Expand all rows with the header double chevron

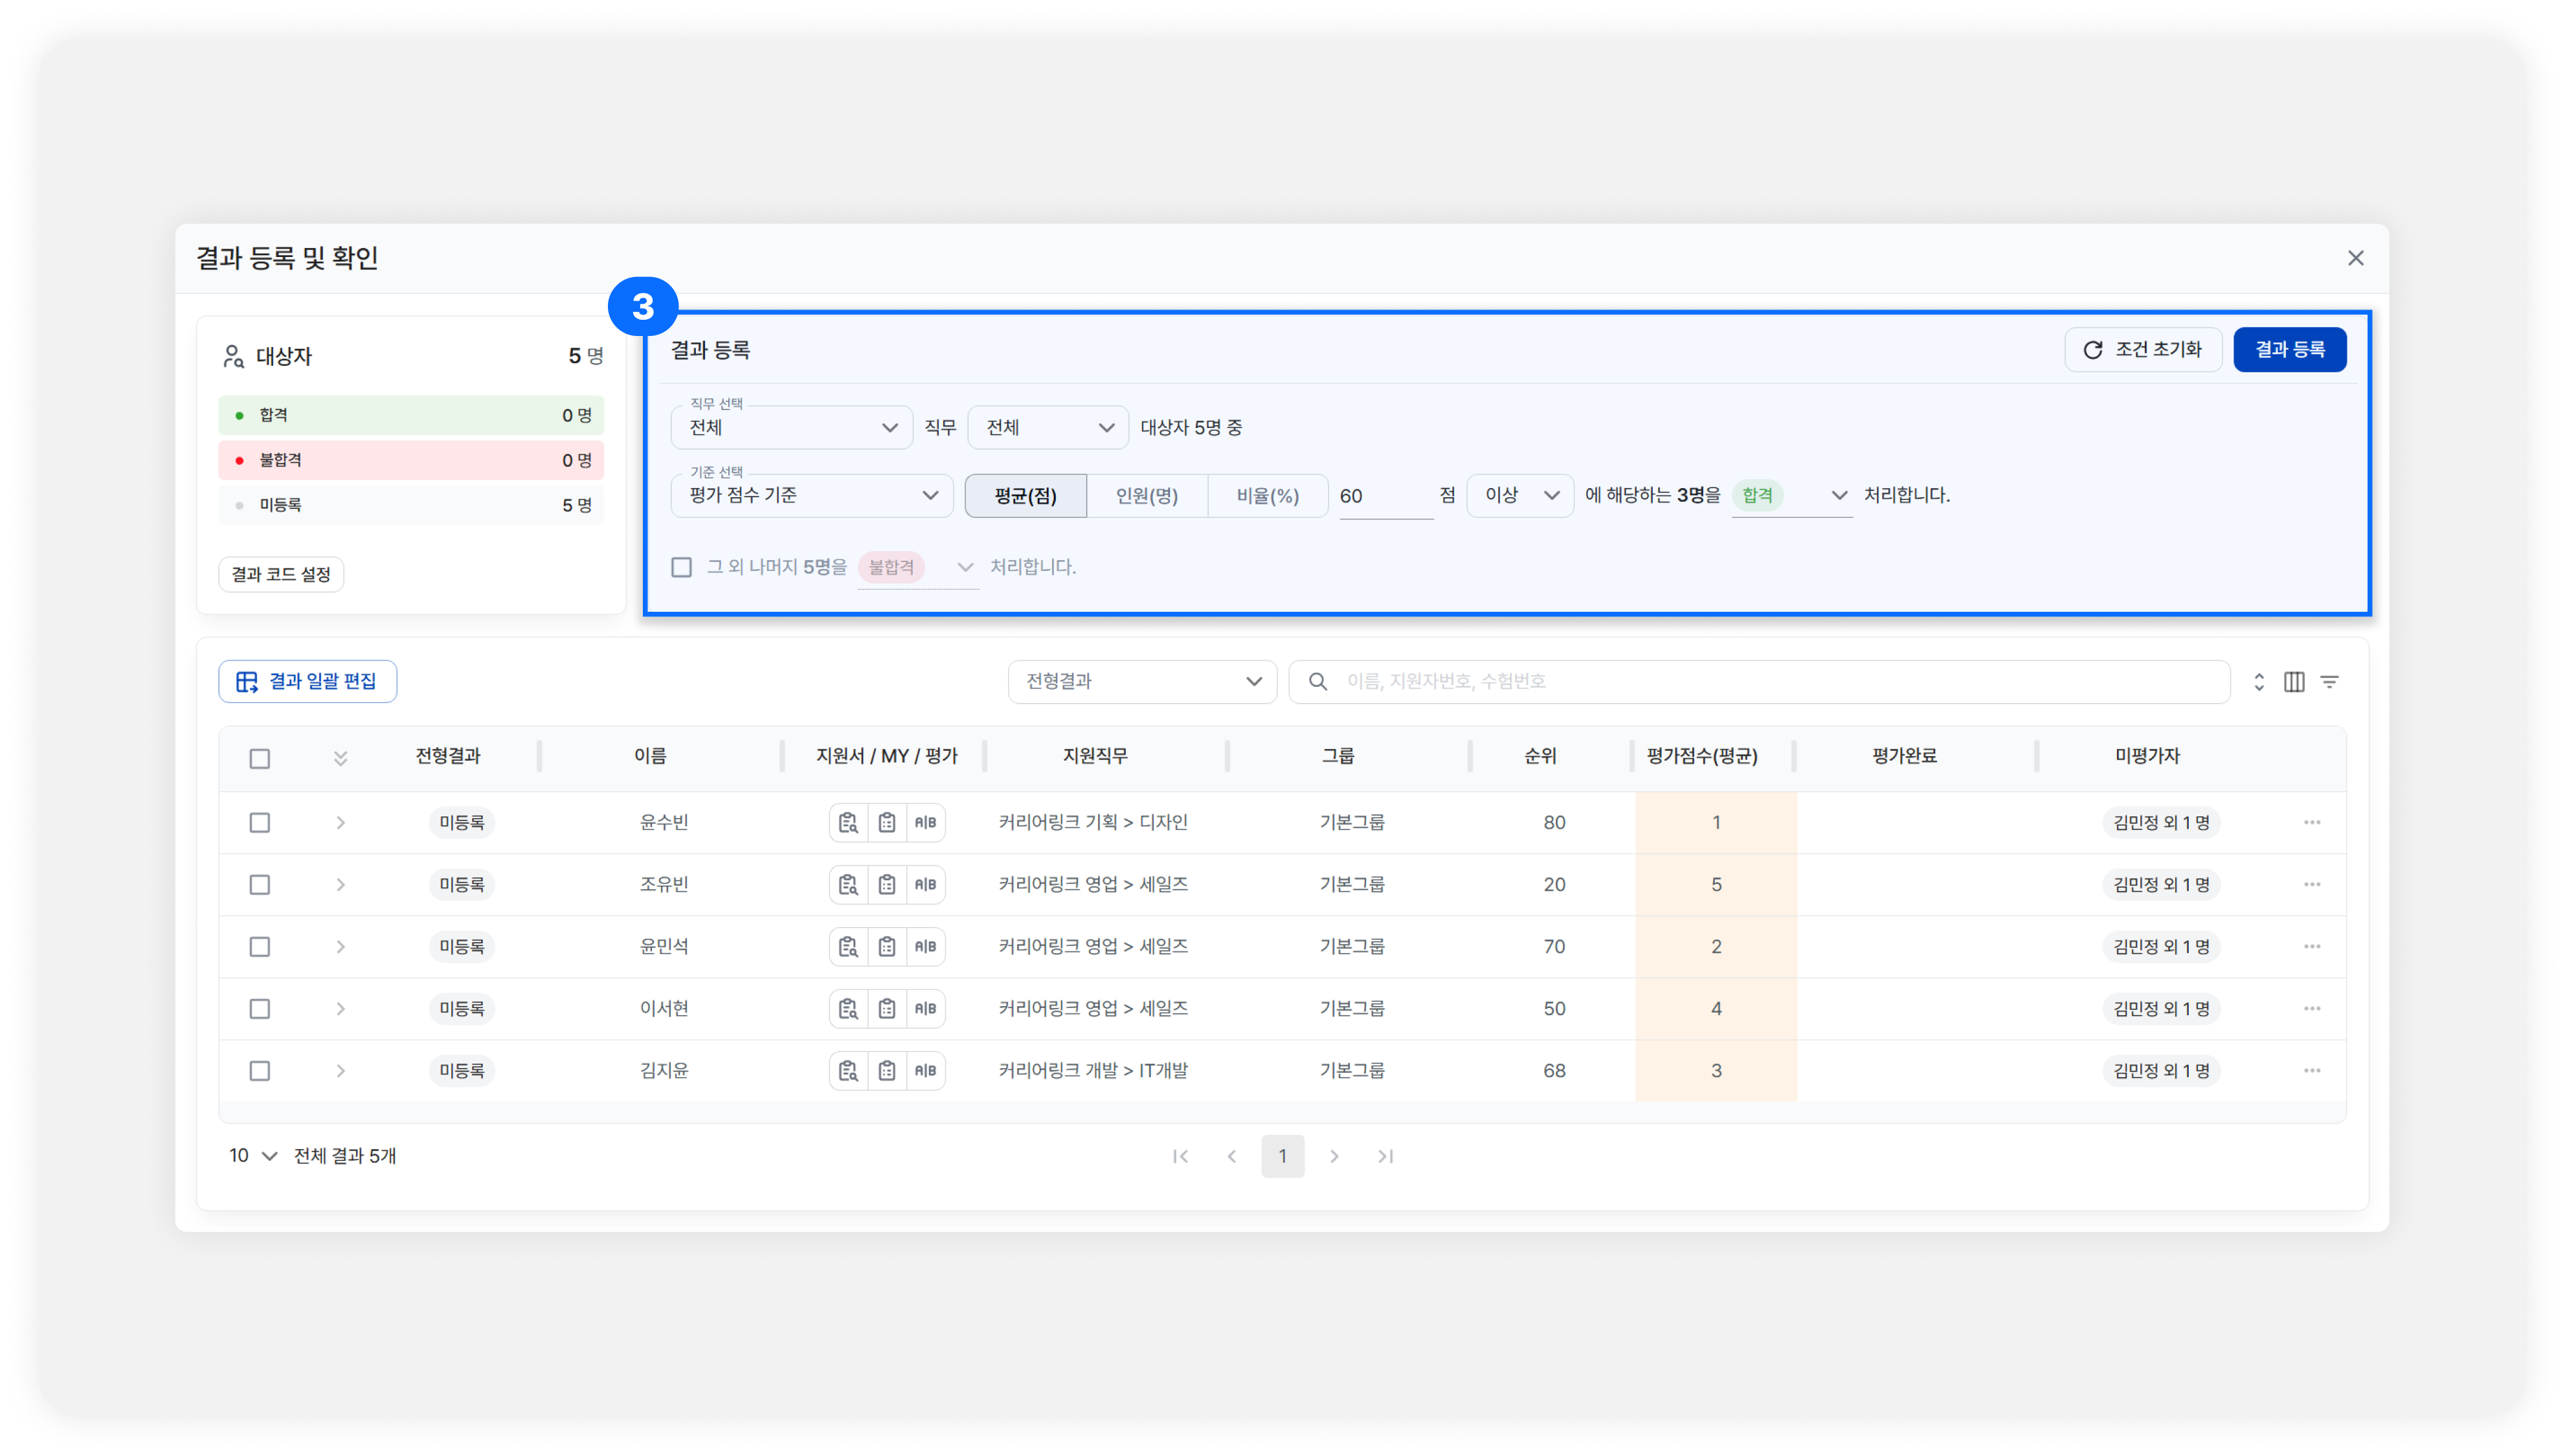click(x=341, y=758)
